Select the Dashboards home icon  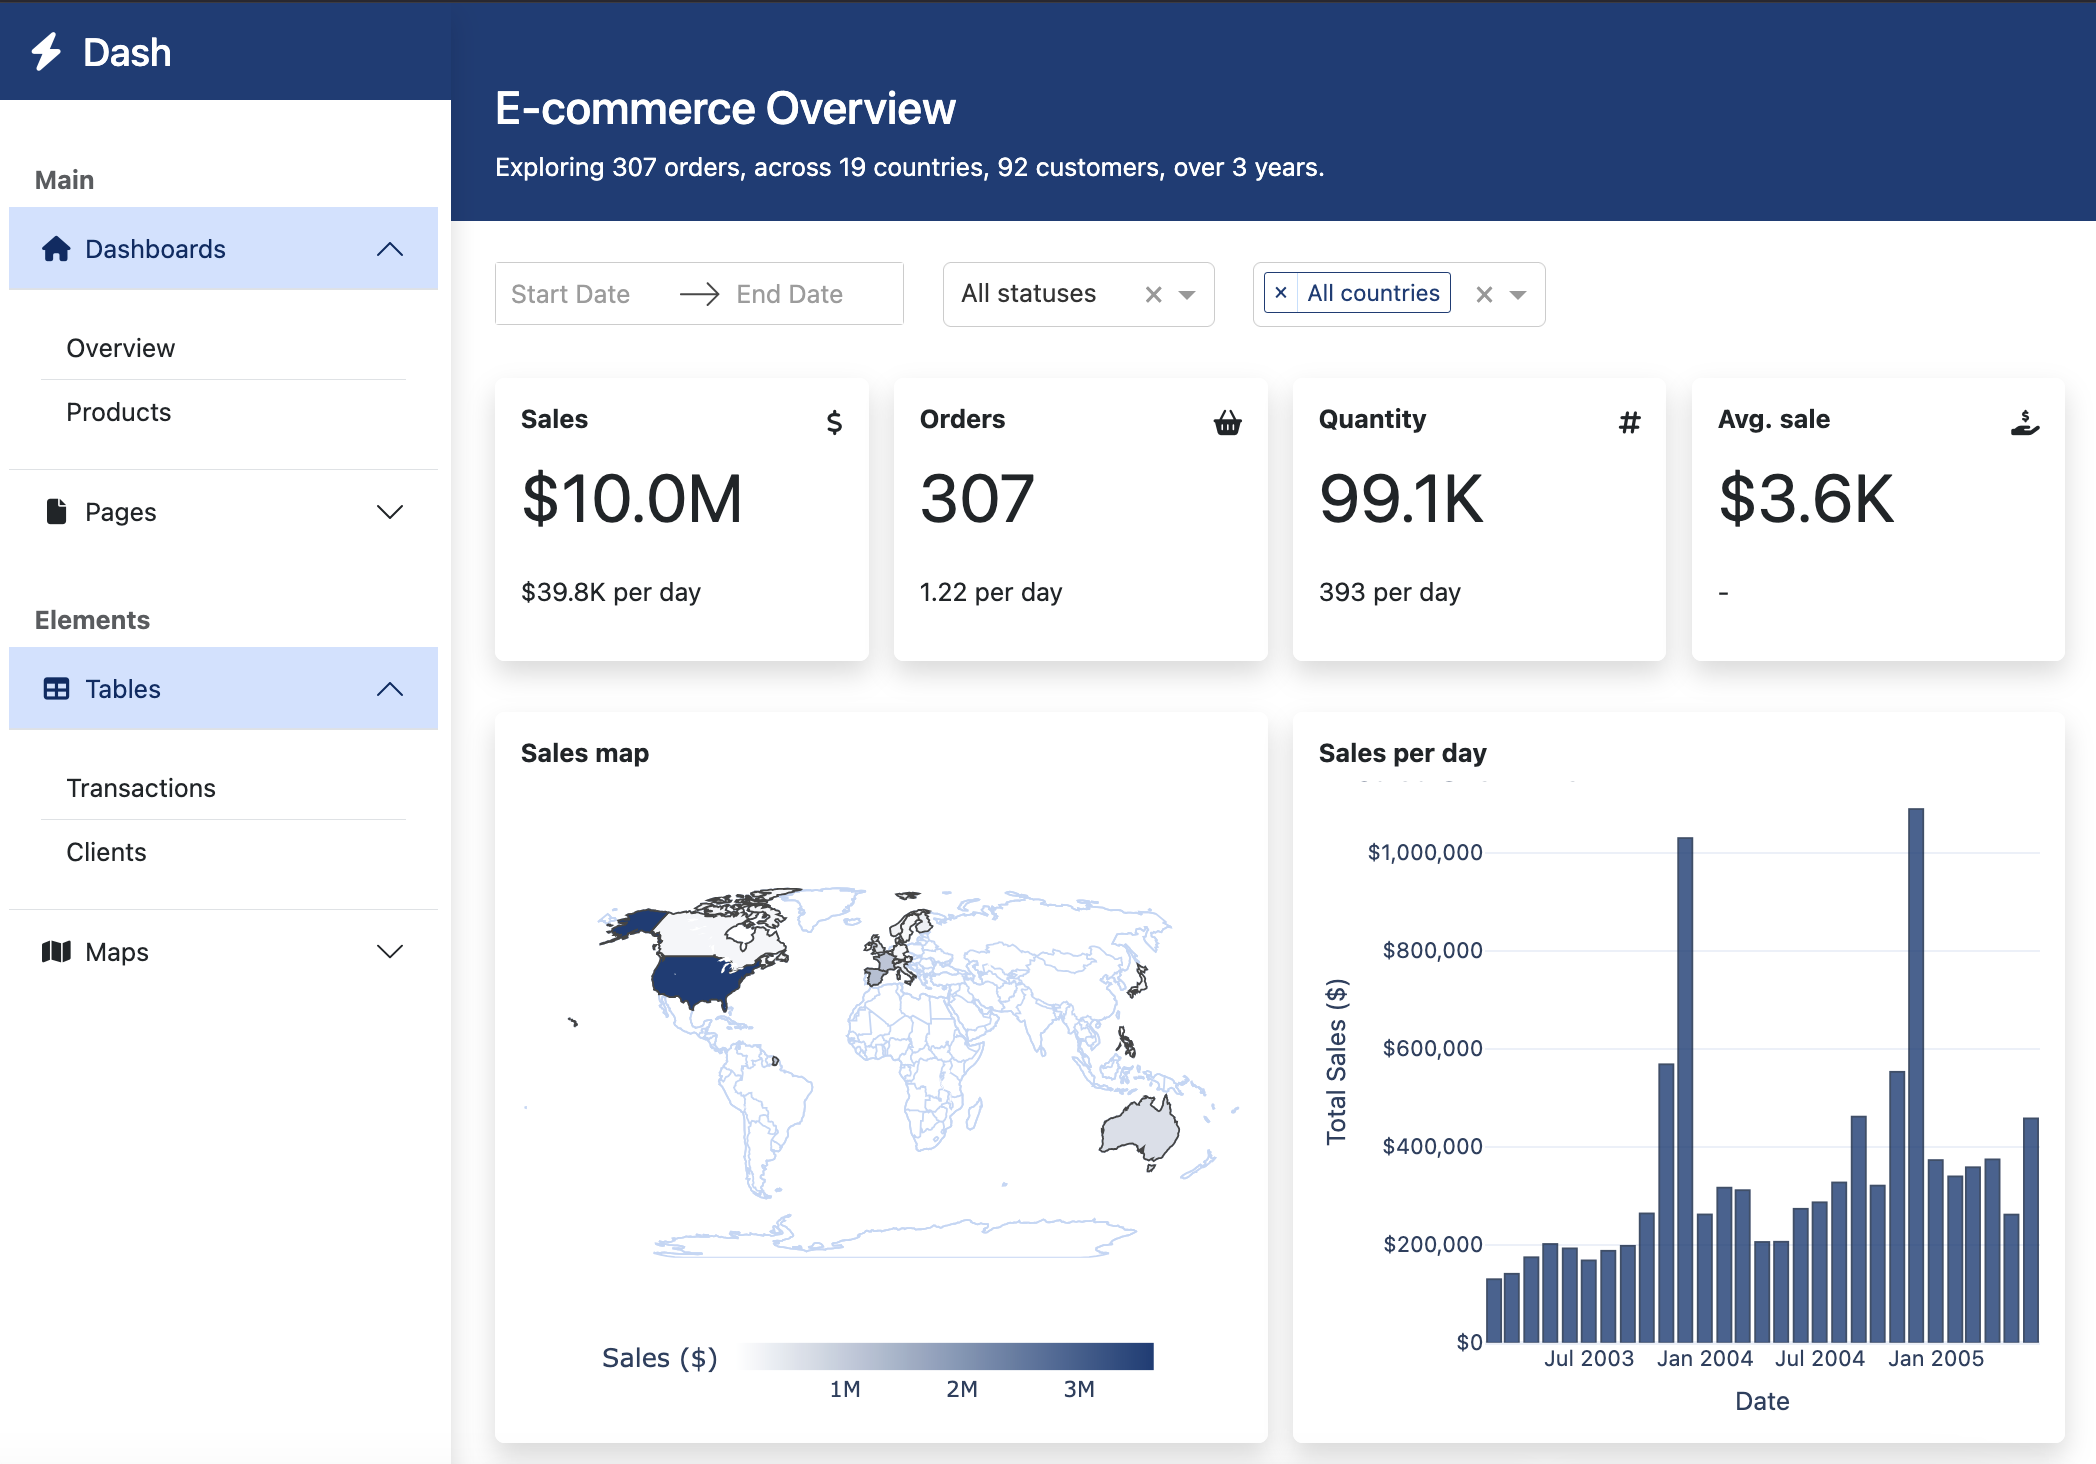click(x=55, y=249)
